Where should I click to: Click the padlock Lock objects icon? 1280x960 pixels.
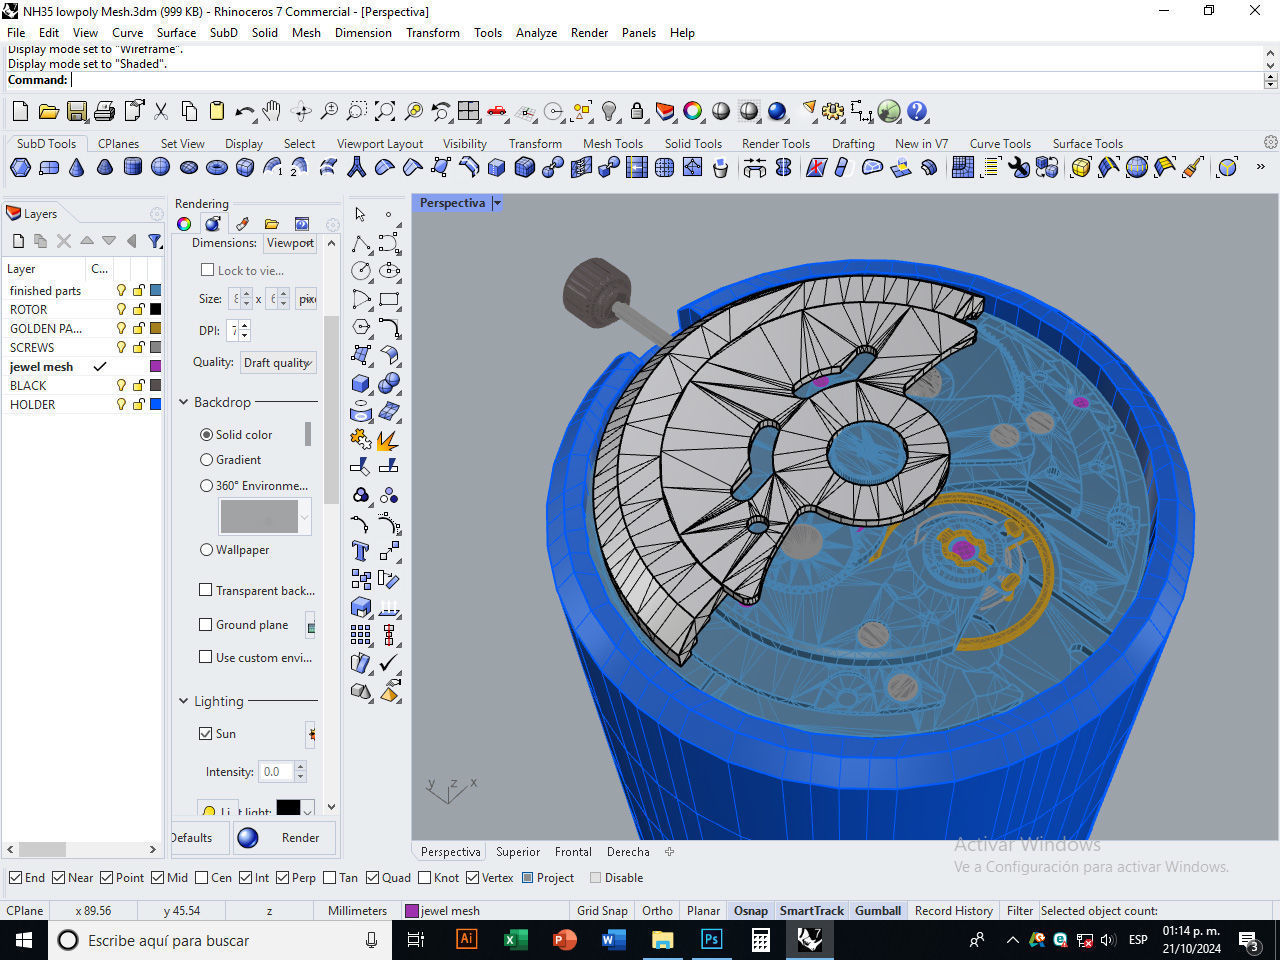[x=637, y=111]
